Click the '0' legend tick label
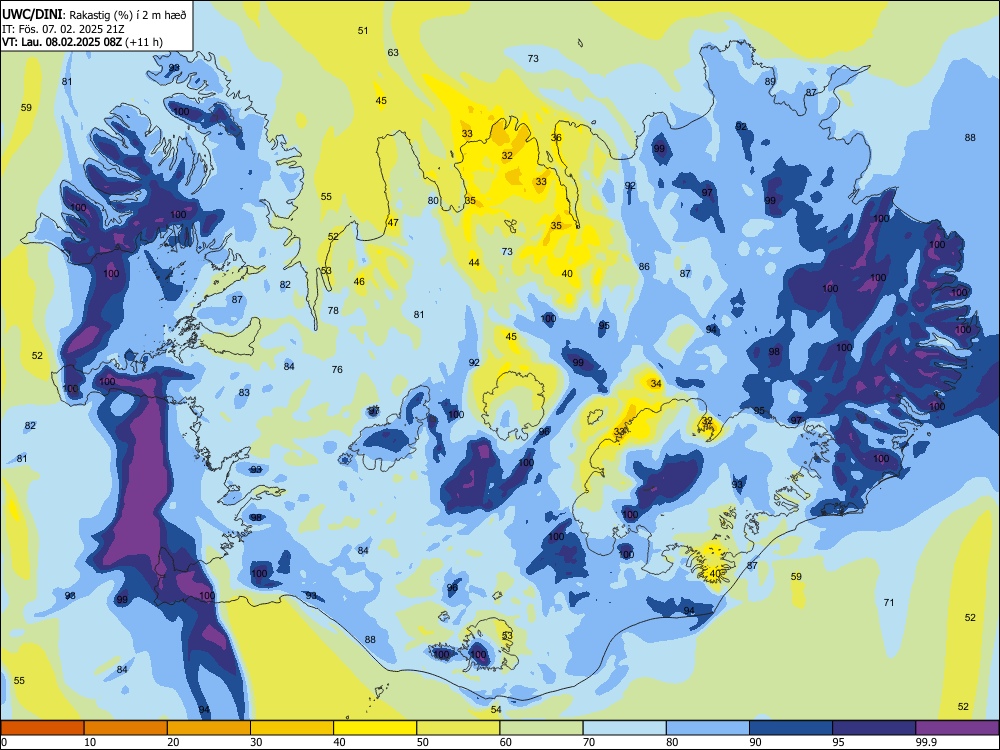This screenshot has width=1000, height=750. coord(4,742)
